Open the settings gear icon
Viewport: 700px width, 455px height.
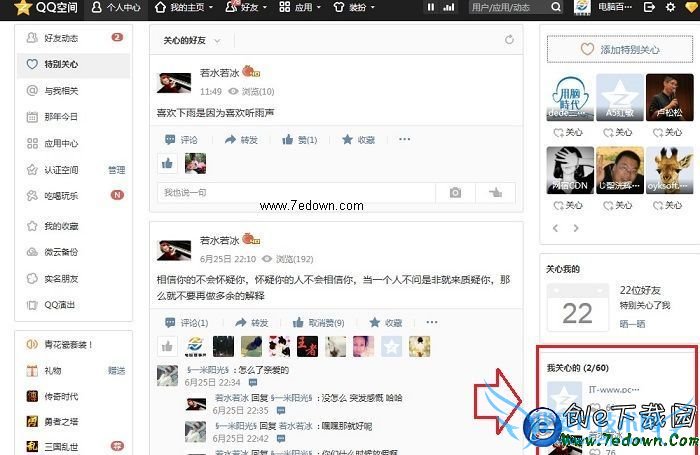[671, 8]
